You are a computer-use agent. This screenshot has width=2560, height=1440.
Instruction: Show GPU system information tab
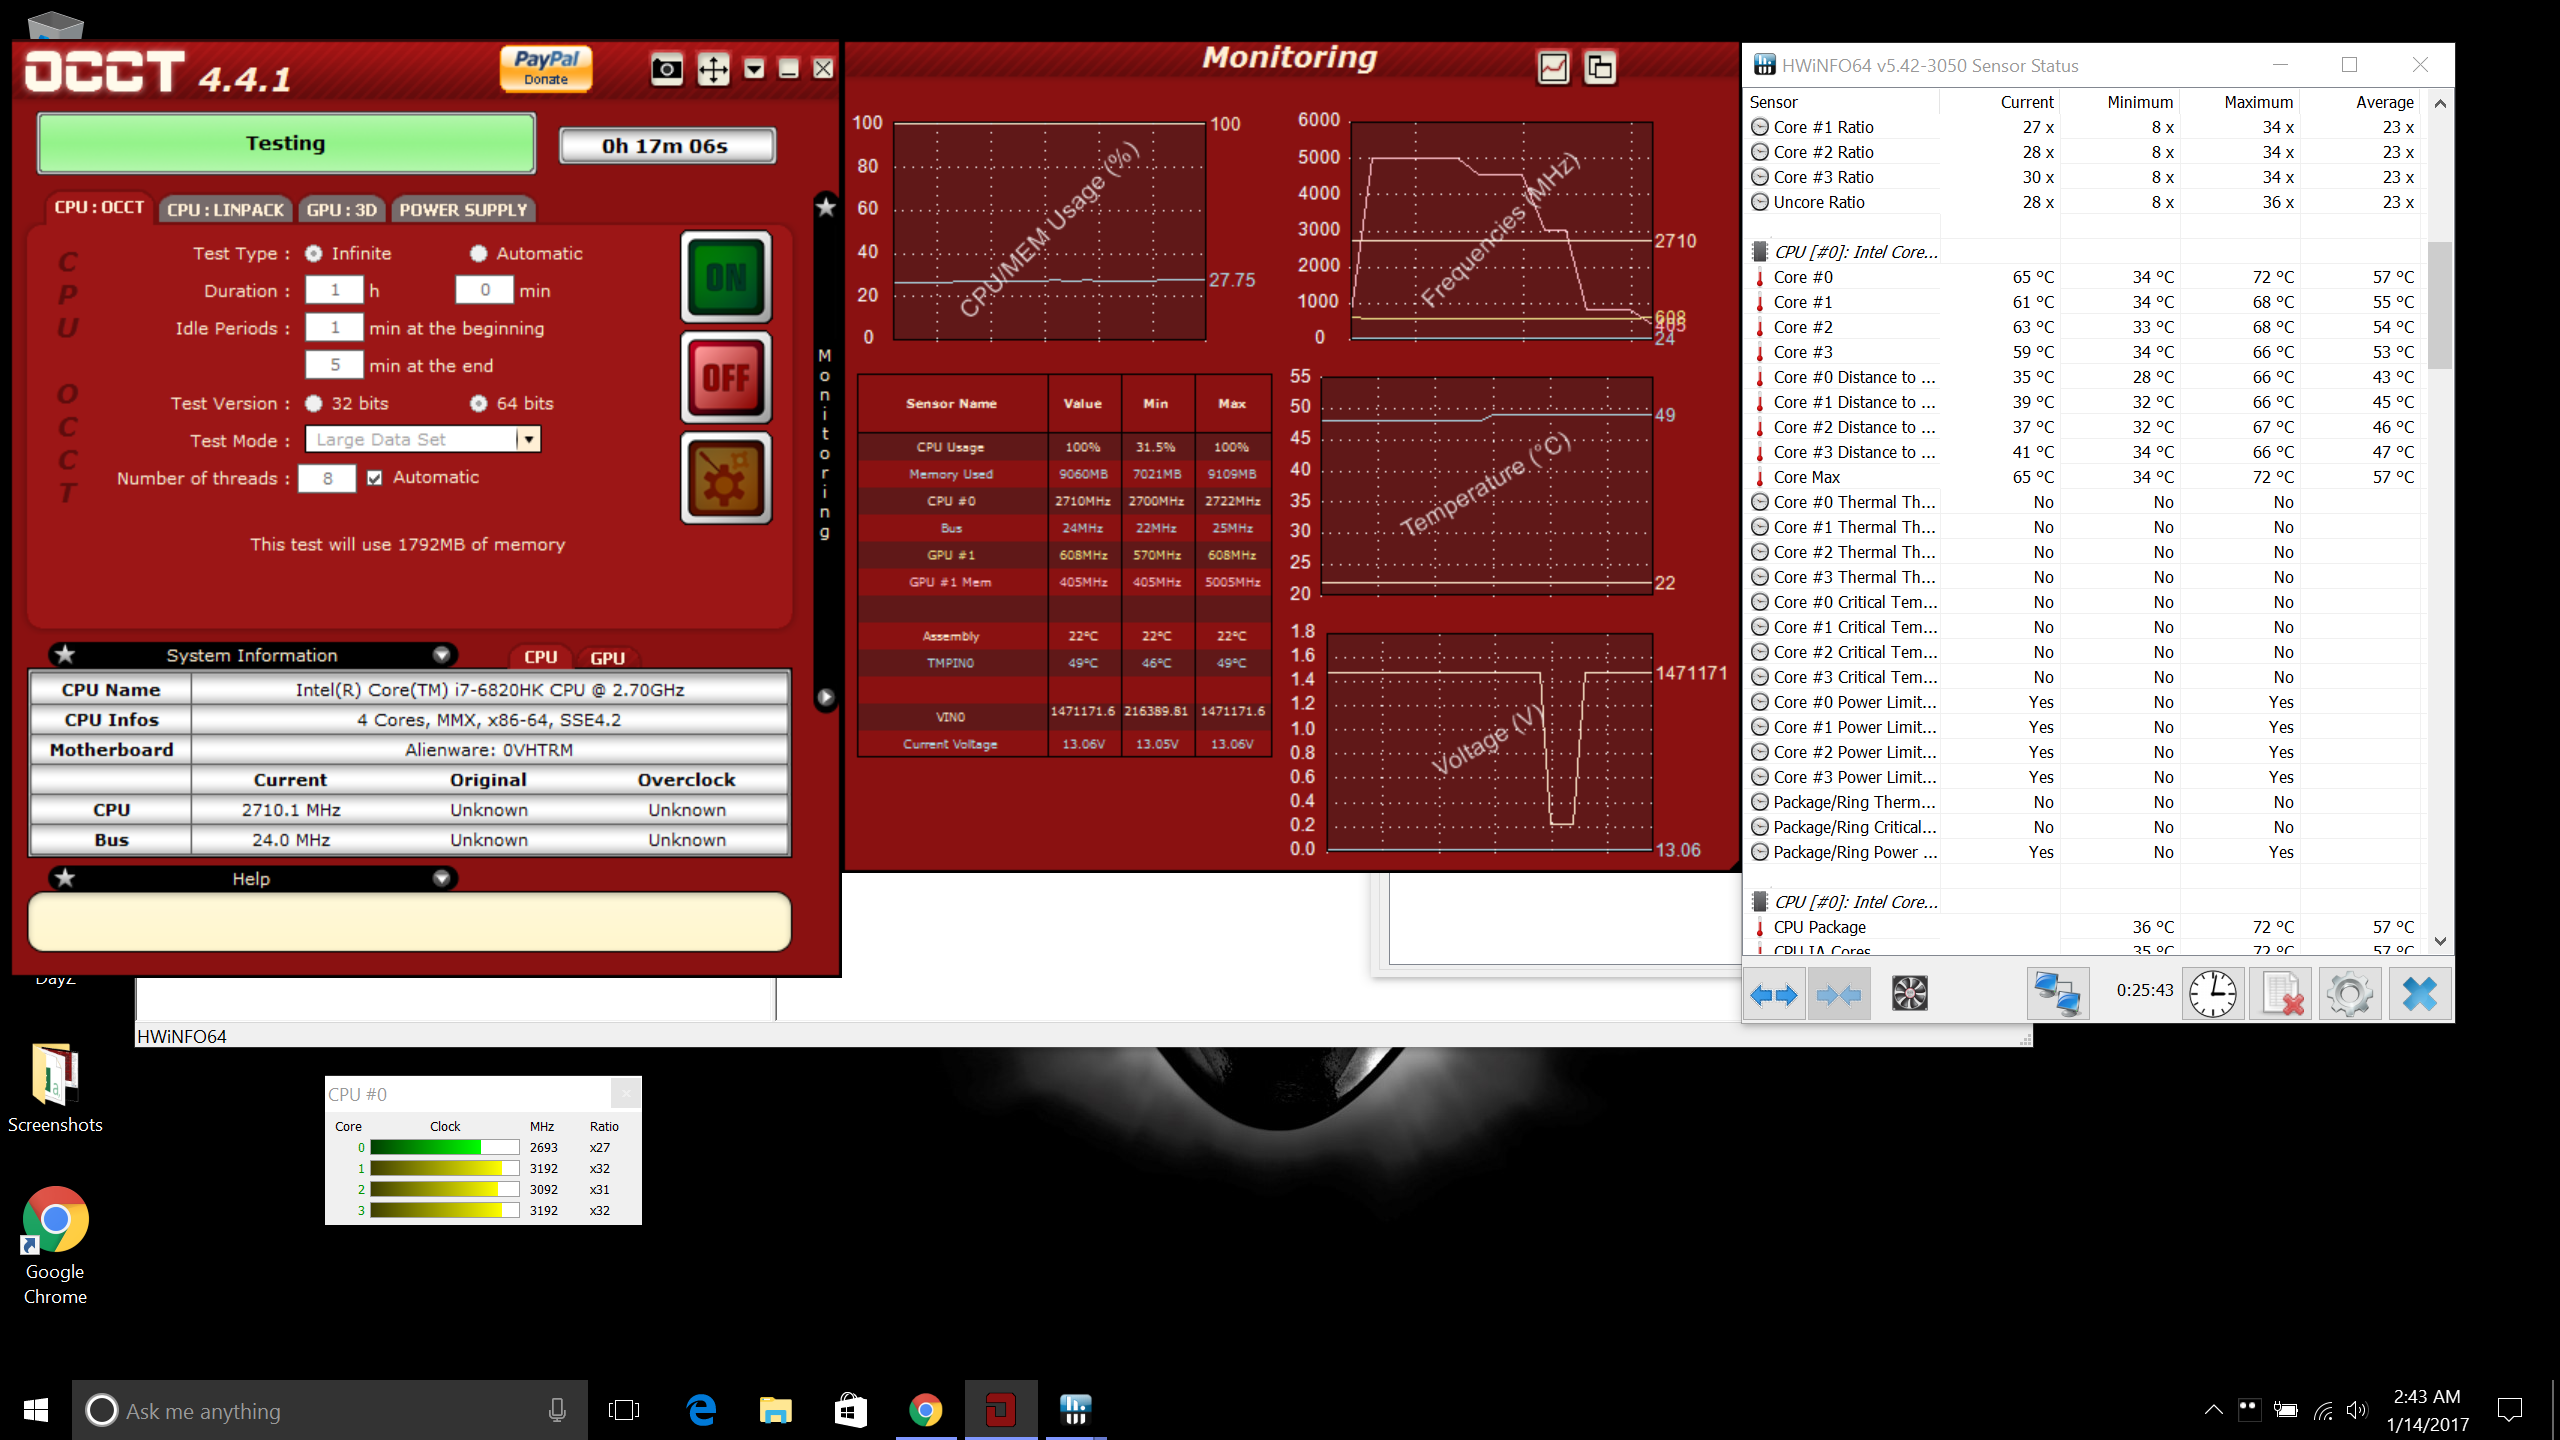pyautogui.click(x=607, y=657)
